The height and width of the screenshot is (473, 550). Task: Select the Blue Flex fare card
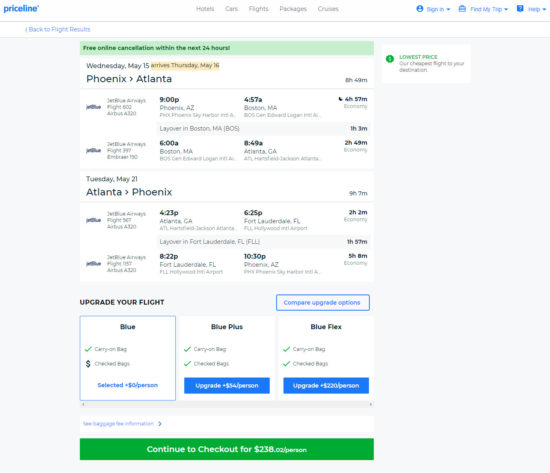326,358
